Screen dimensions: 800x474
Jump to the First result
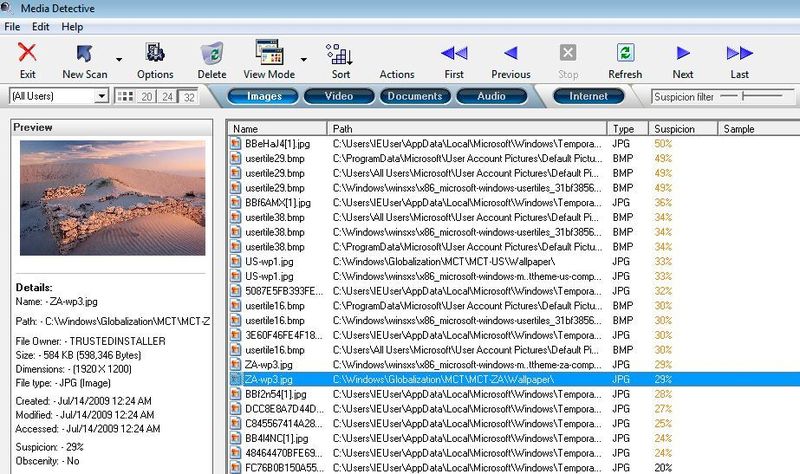pyautogui.click(x=454, y=59)
